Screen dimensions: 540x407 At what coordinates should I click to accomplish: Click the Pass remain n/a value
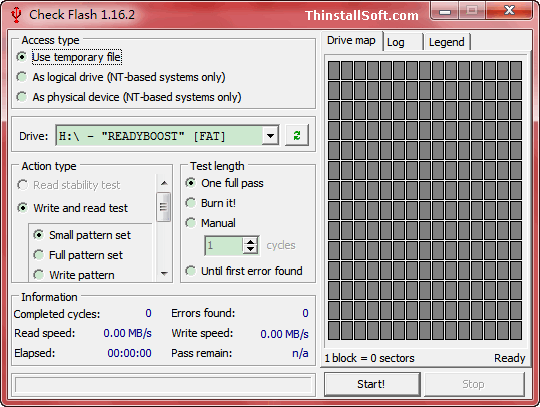coord(300,353)
